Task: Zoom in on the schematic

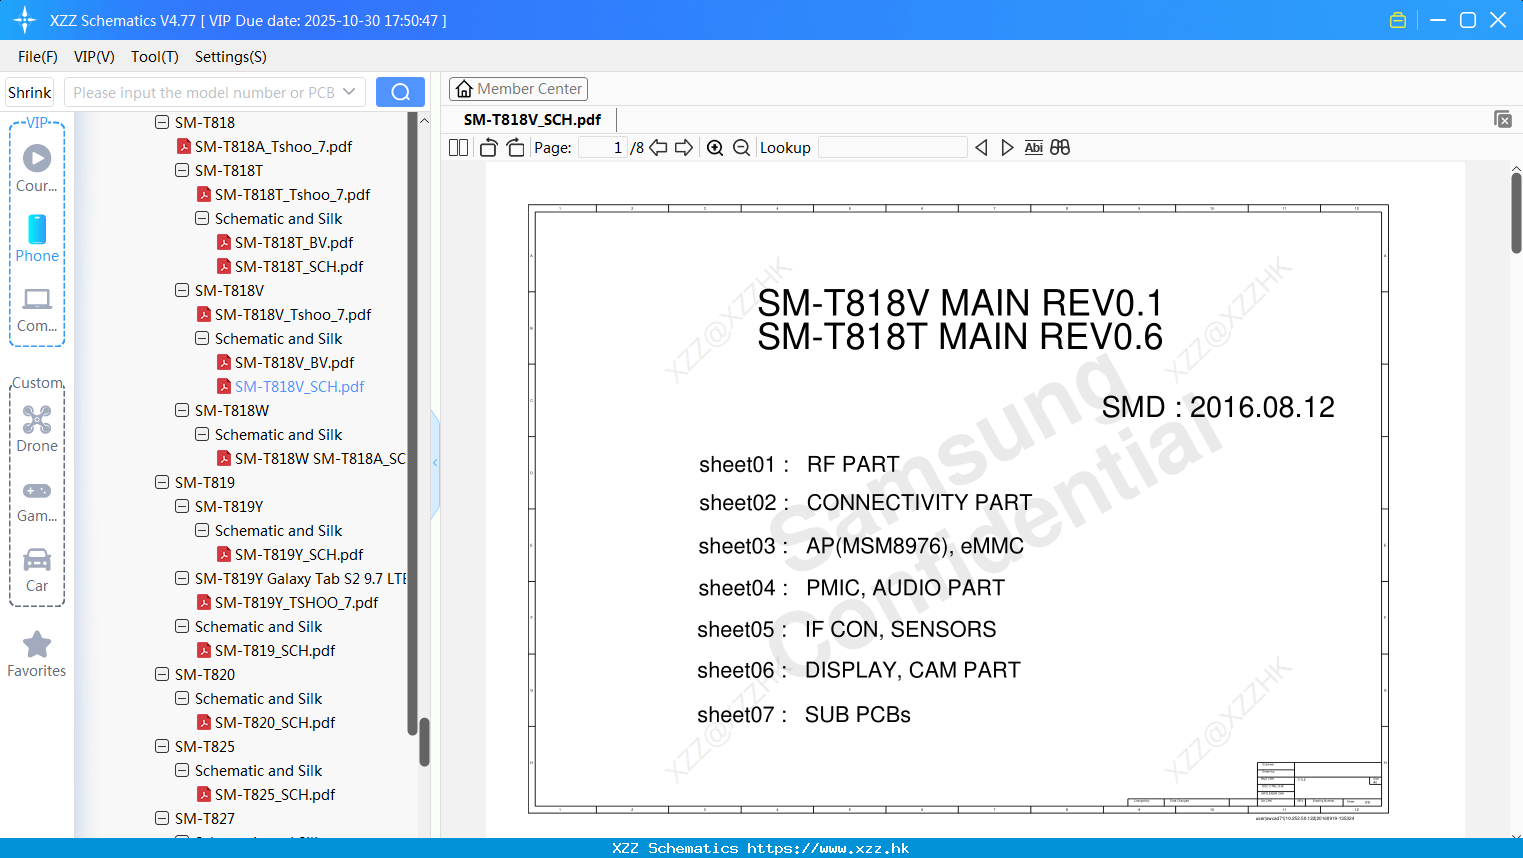Action: [x=715, y=148]
